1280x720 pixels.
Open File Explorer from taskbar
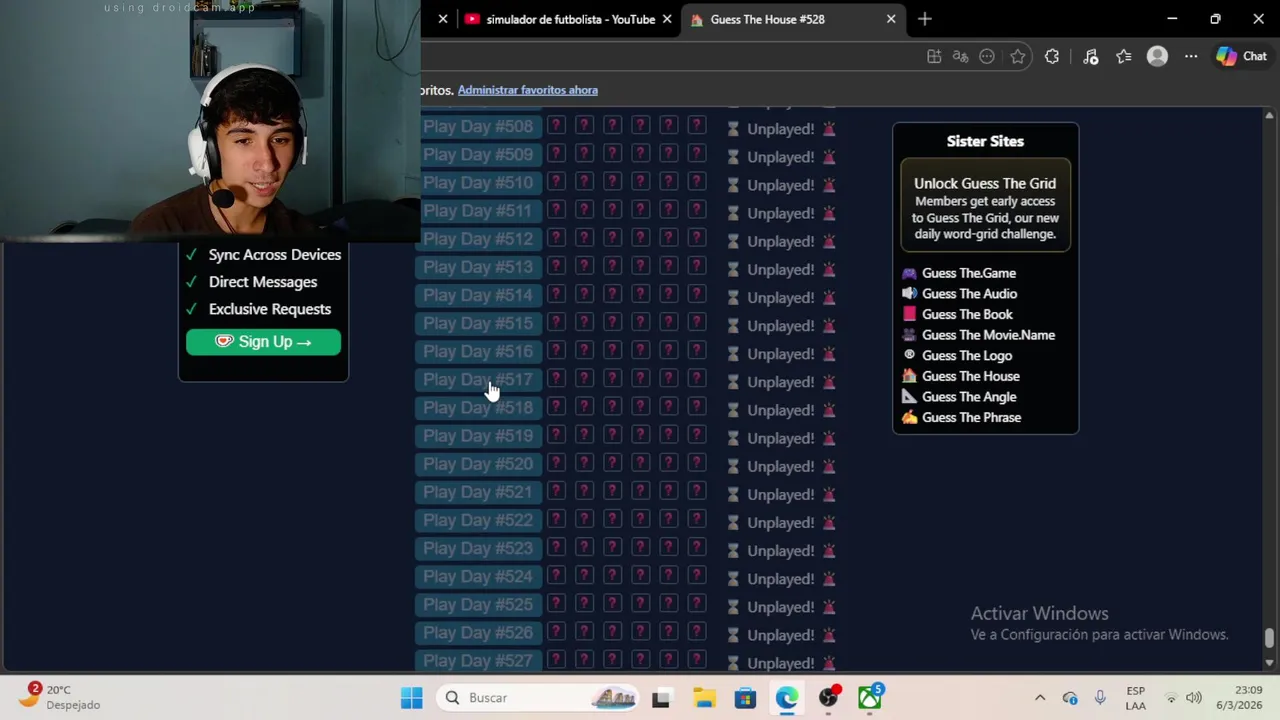pos(703,698)
